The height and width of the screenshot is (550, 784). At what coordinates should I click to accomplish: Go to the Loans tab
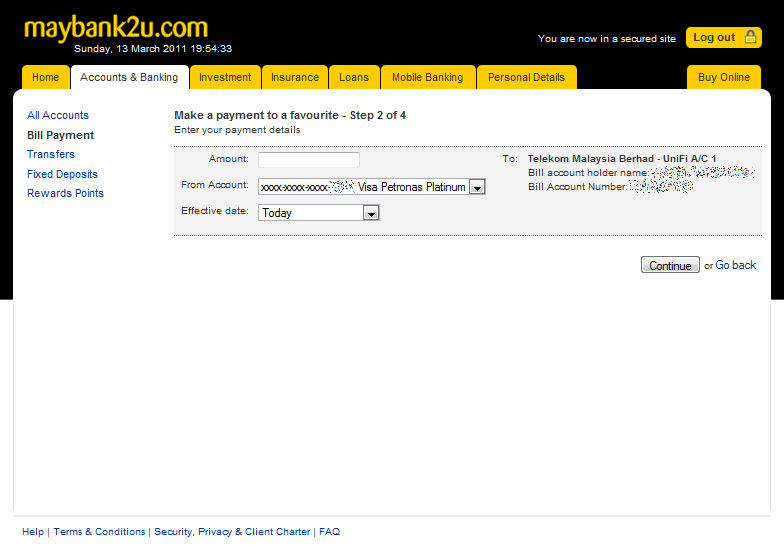point(354,78)
